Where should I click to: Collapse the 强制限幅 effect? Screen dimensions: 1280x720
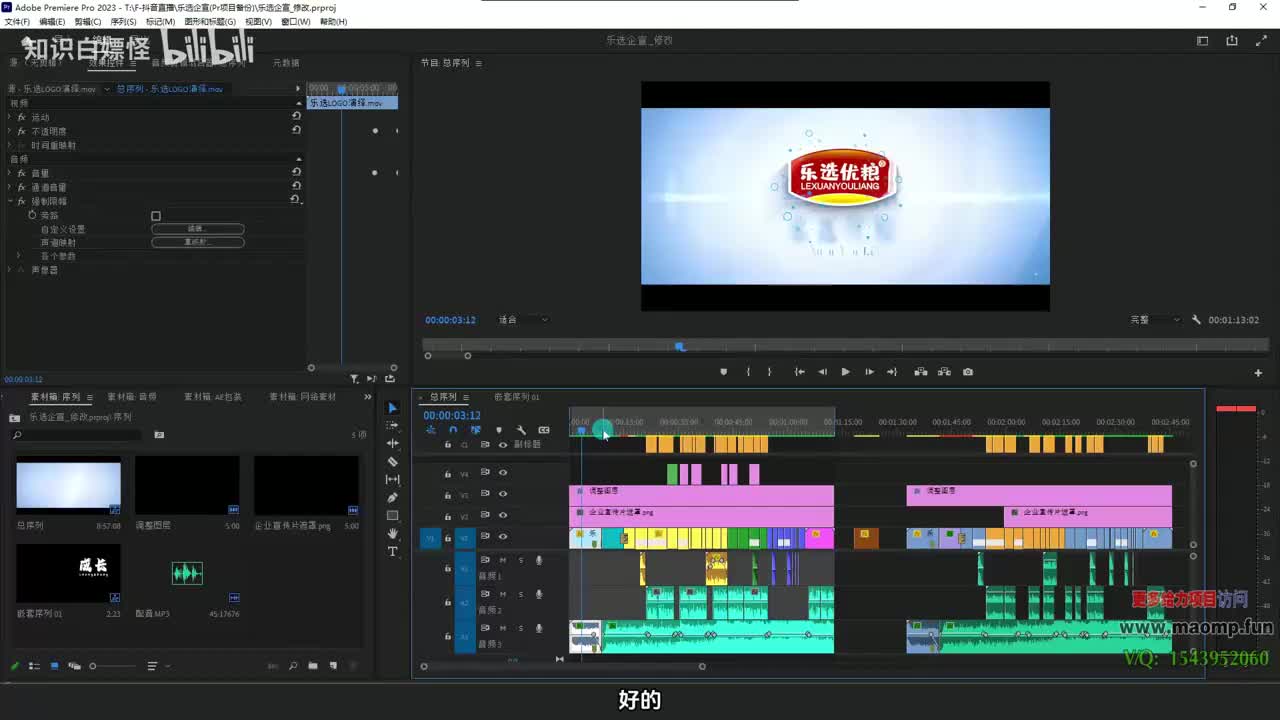(x=10, y=201)
